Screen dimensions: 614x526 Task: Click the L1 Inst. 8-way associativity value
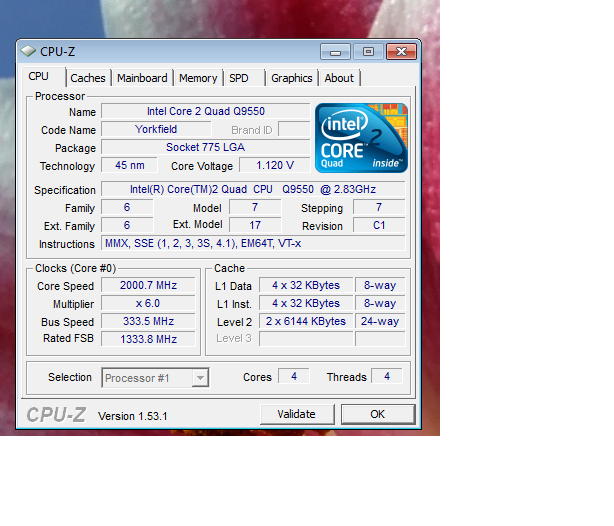click(380, 303)
